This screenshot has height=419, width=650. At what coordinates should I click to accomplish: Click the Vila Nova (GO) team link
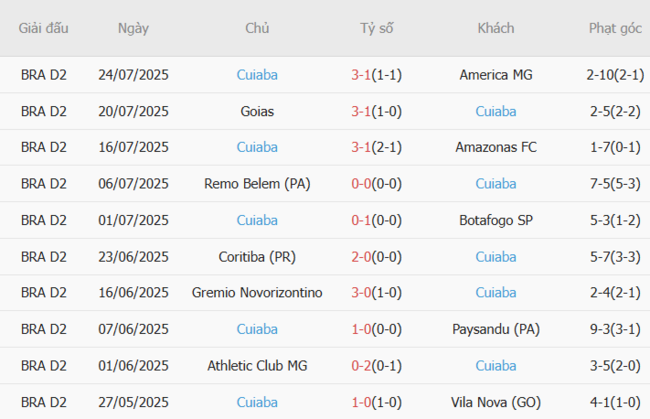[496, 402]
